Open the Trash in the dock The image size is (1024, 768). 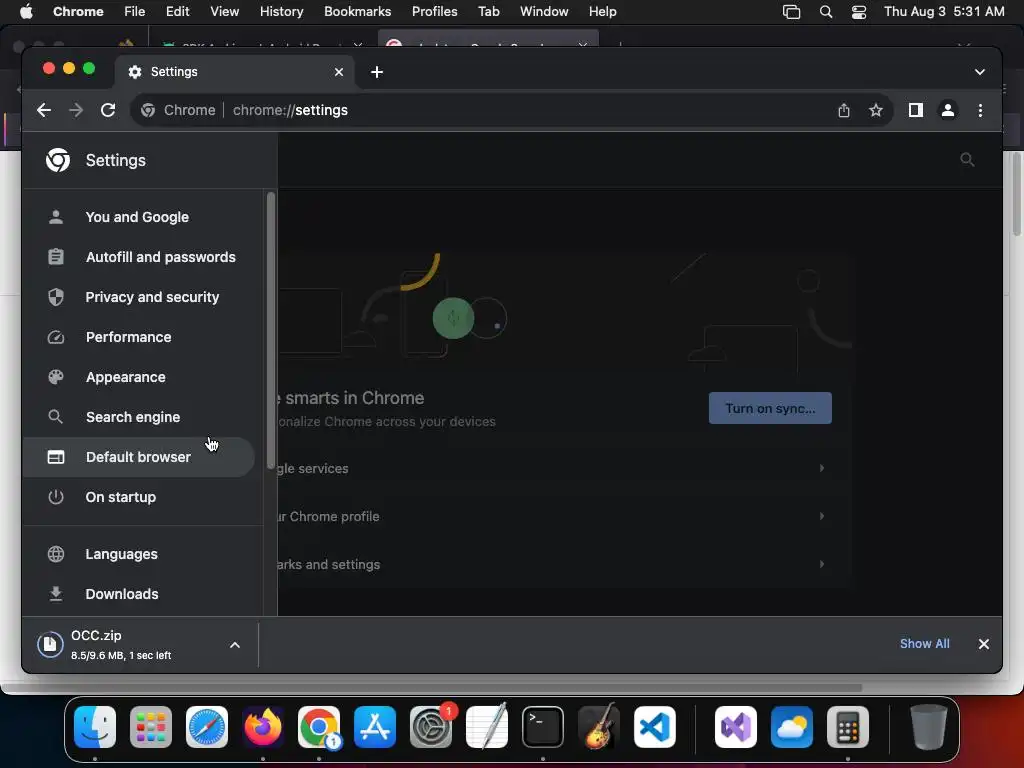(x=928, y=727)
